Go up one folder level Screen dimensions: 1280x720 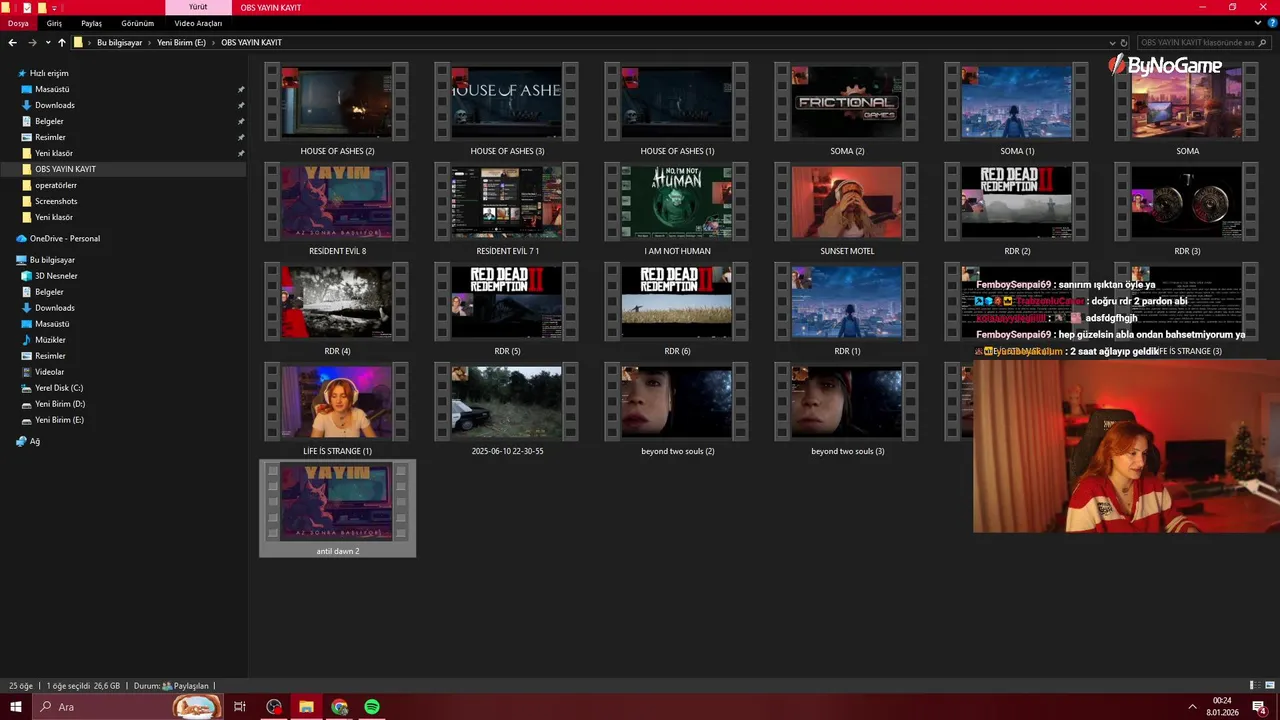62,43
